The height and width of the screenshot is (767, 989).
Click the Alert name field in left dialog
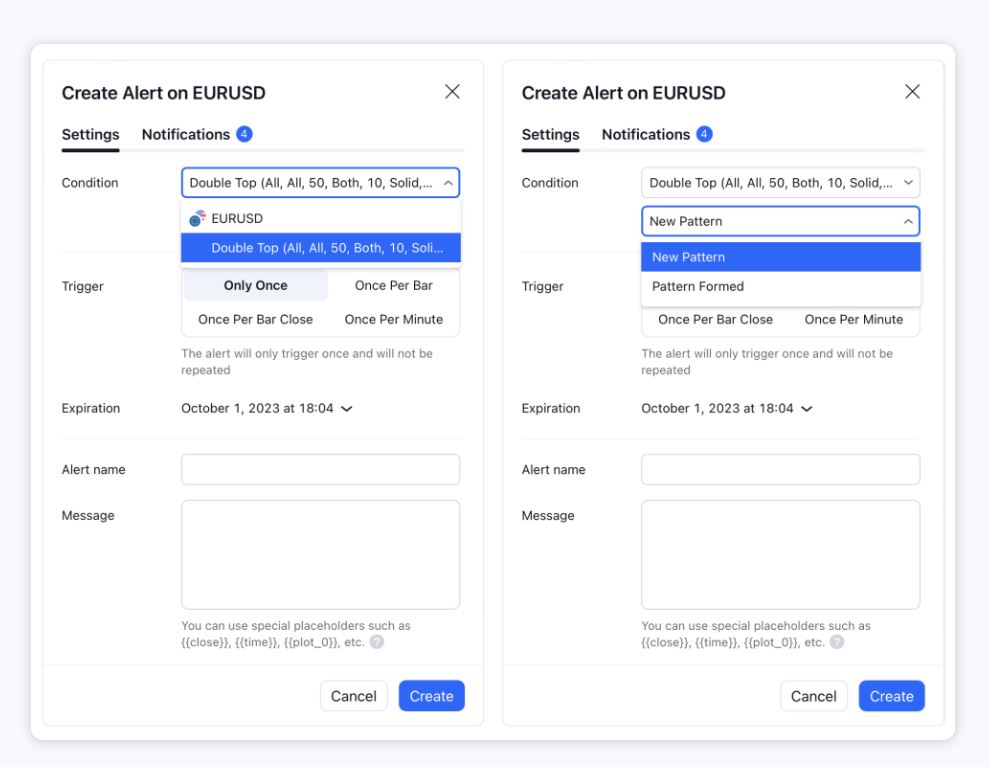320,469
